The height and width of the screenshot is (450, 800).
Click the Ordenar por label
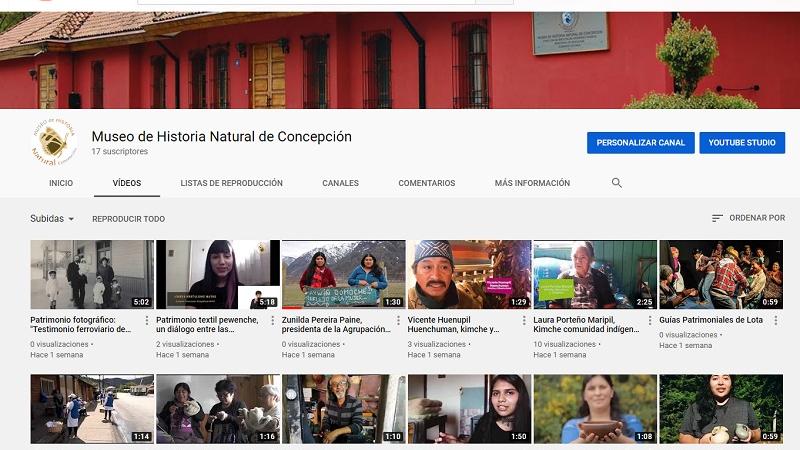(757, 218)
